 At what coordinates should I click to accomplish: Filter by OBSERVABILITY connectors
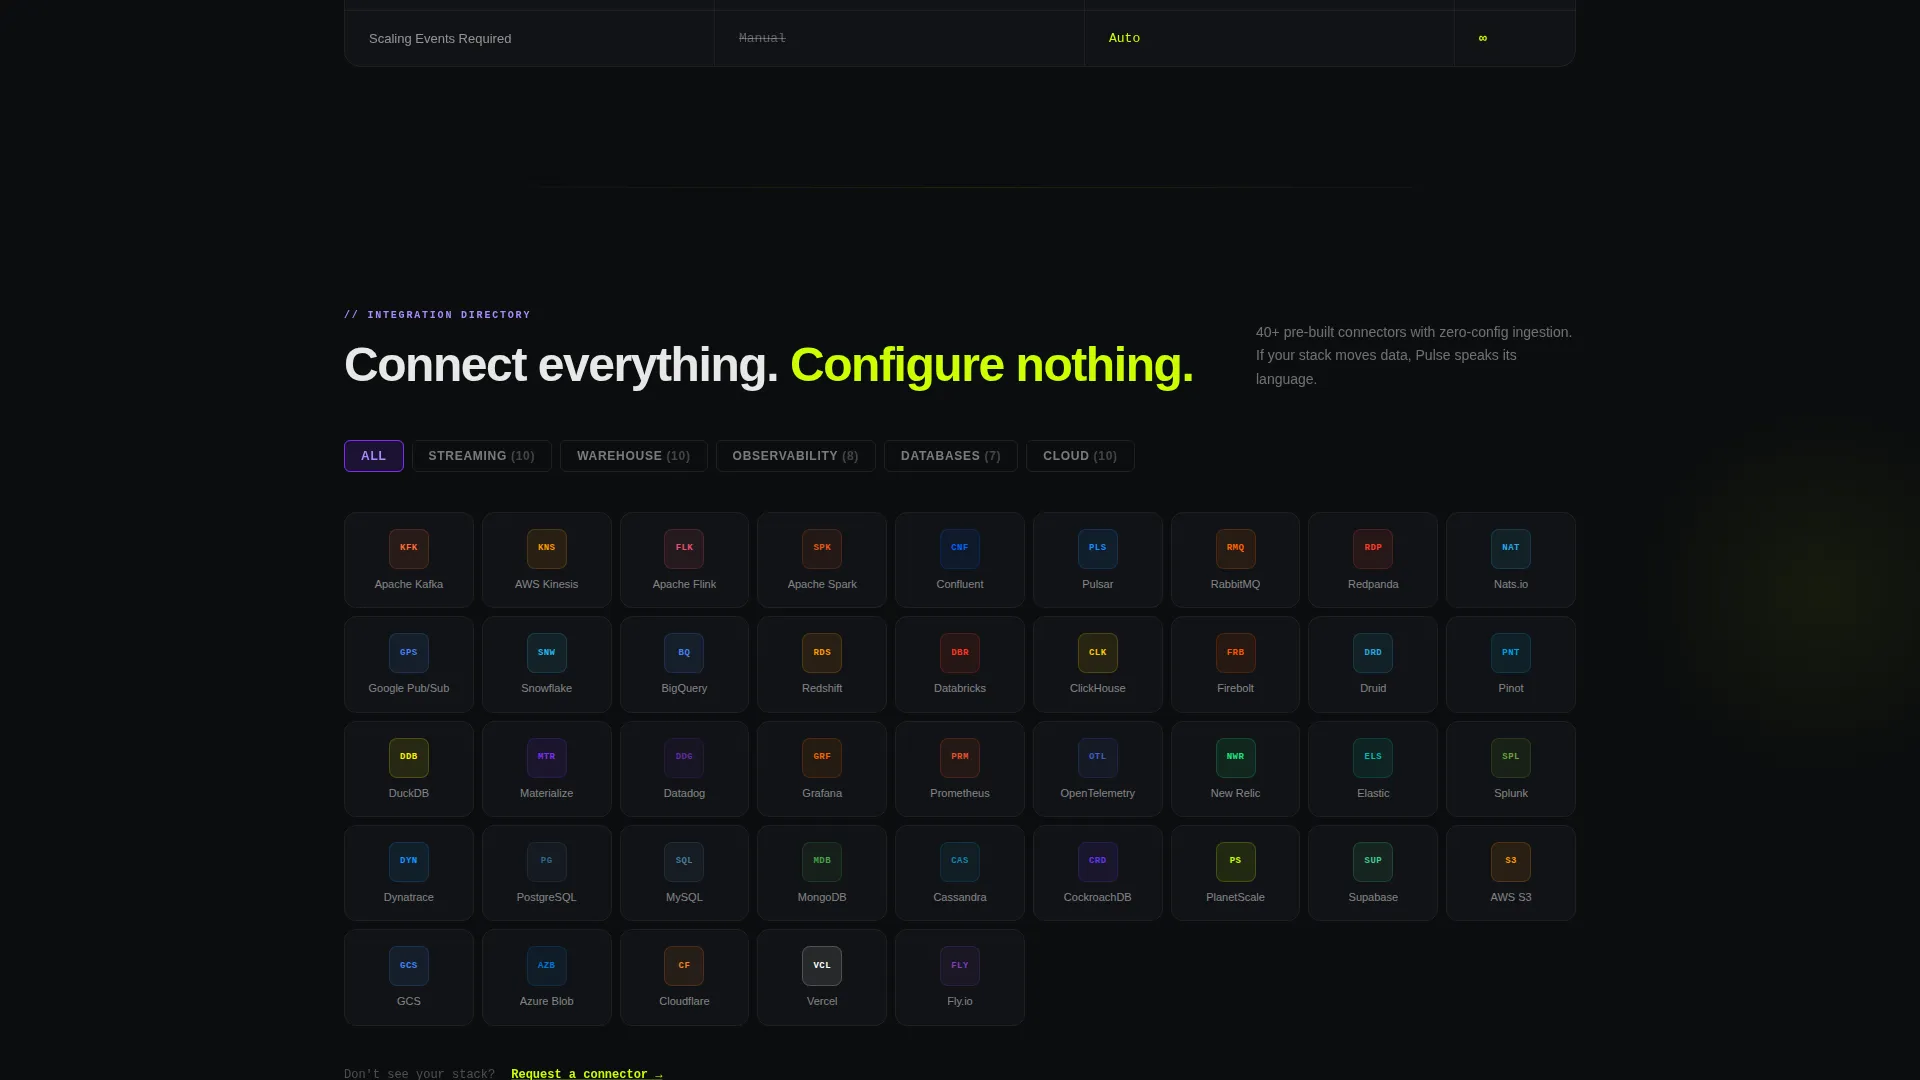(x=796, y=456)
